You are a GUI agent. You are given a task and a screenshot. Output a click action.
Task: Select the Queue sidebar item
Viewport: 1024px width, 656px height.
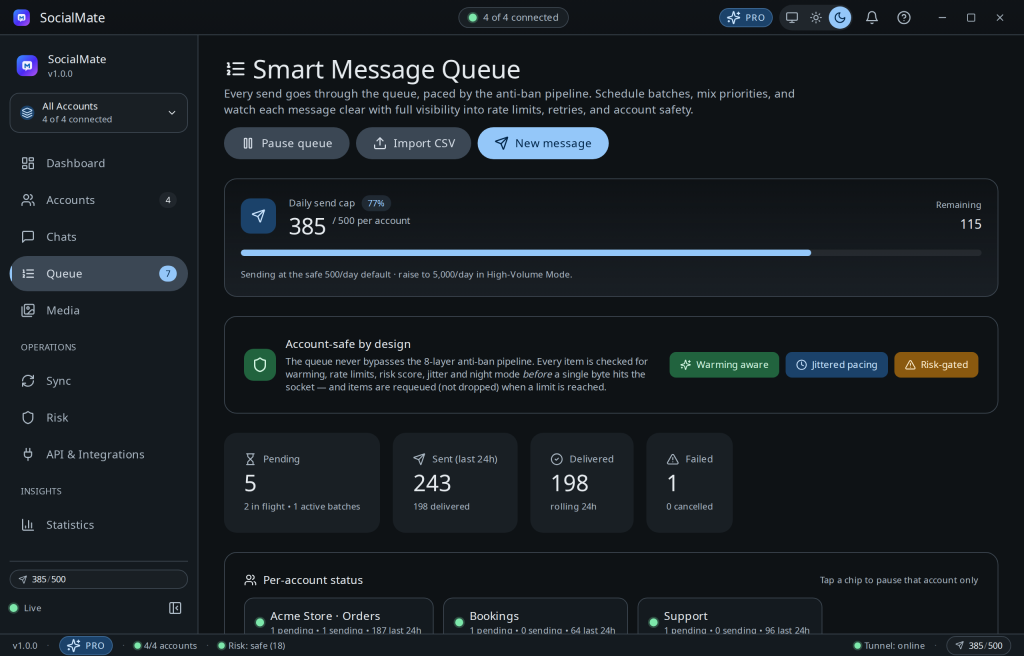pyautogui.click(x=99, y=274)
